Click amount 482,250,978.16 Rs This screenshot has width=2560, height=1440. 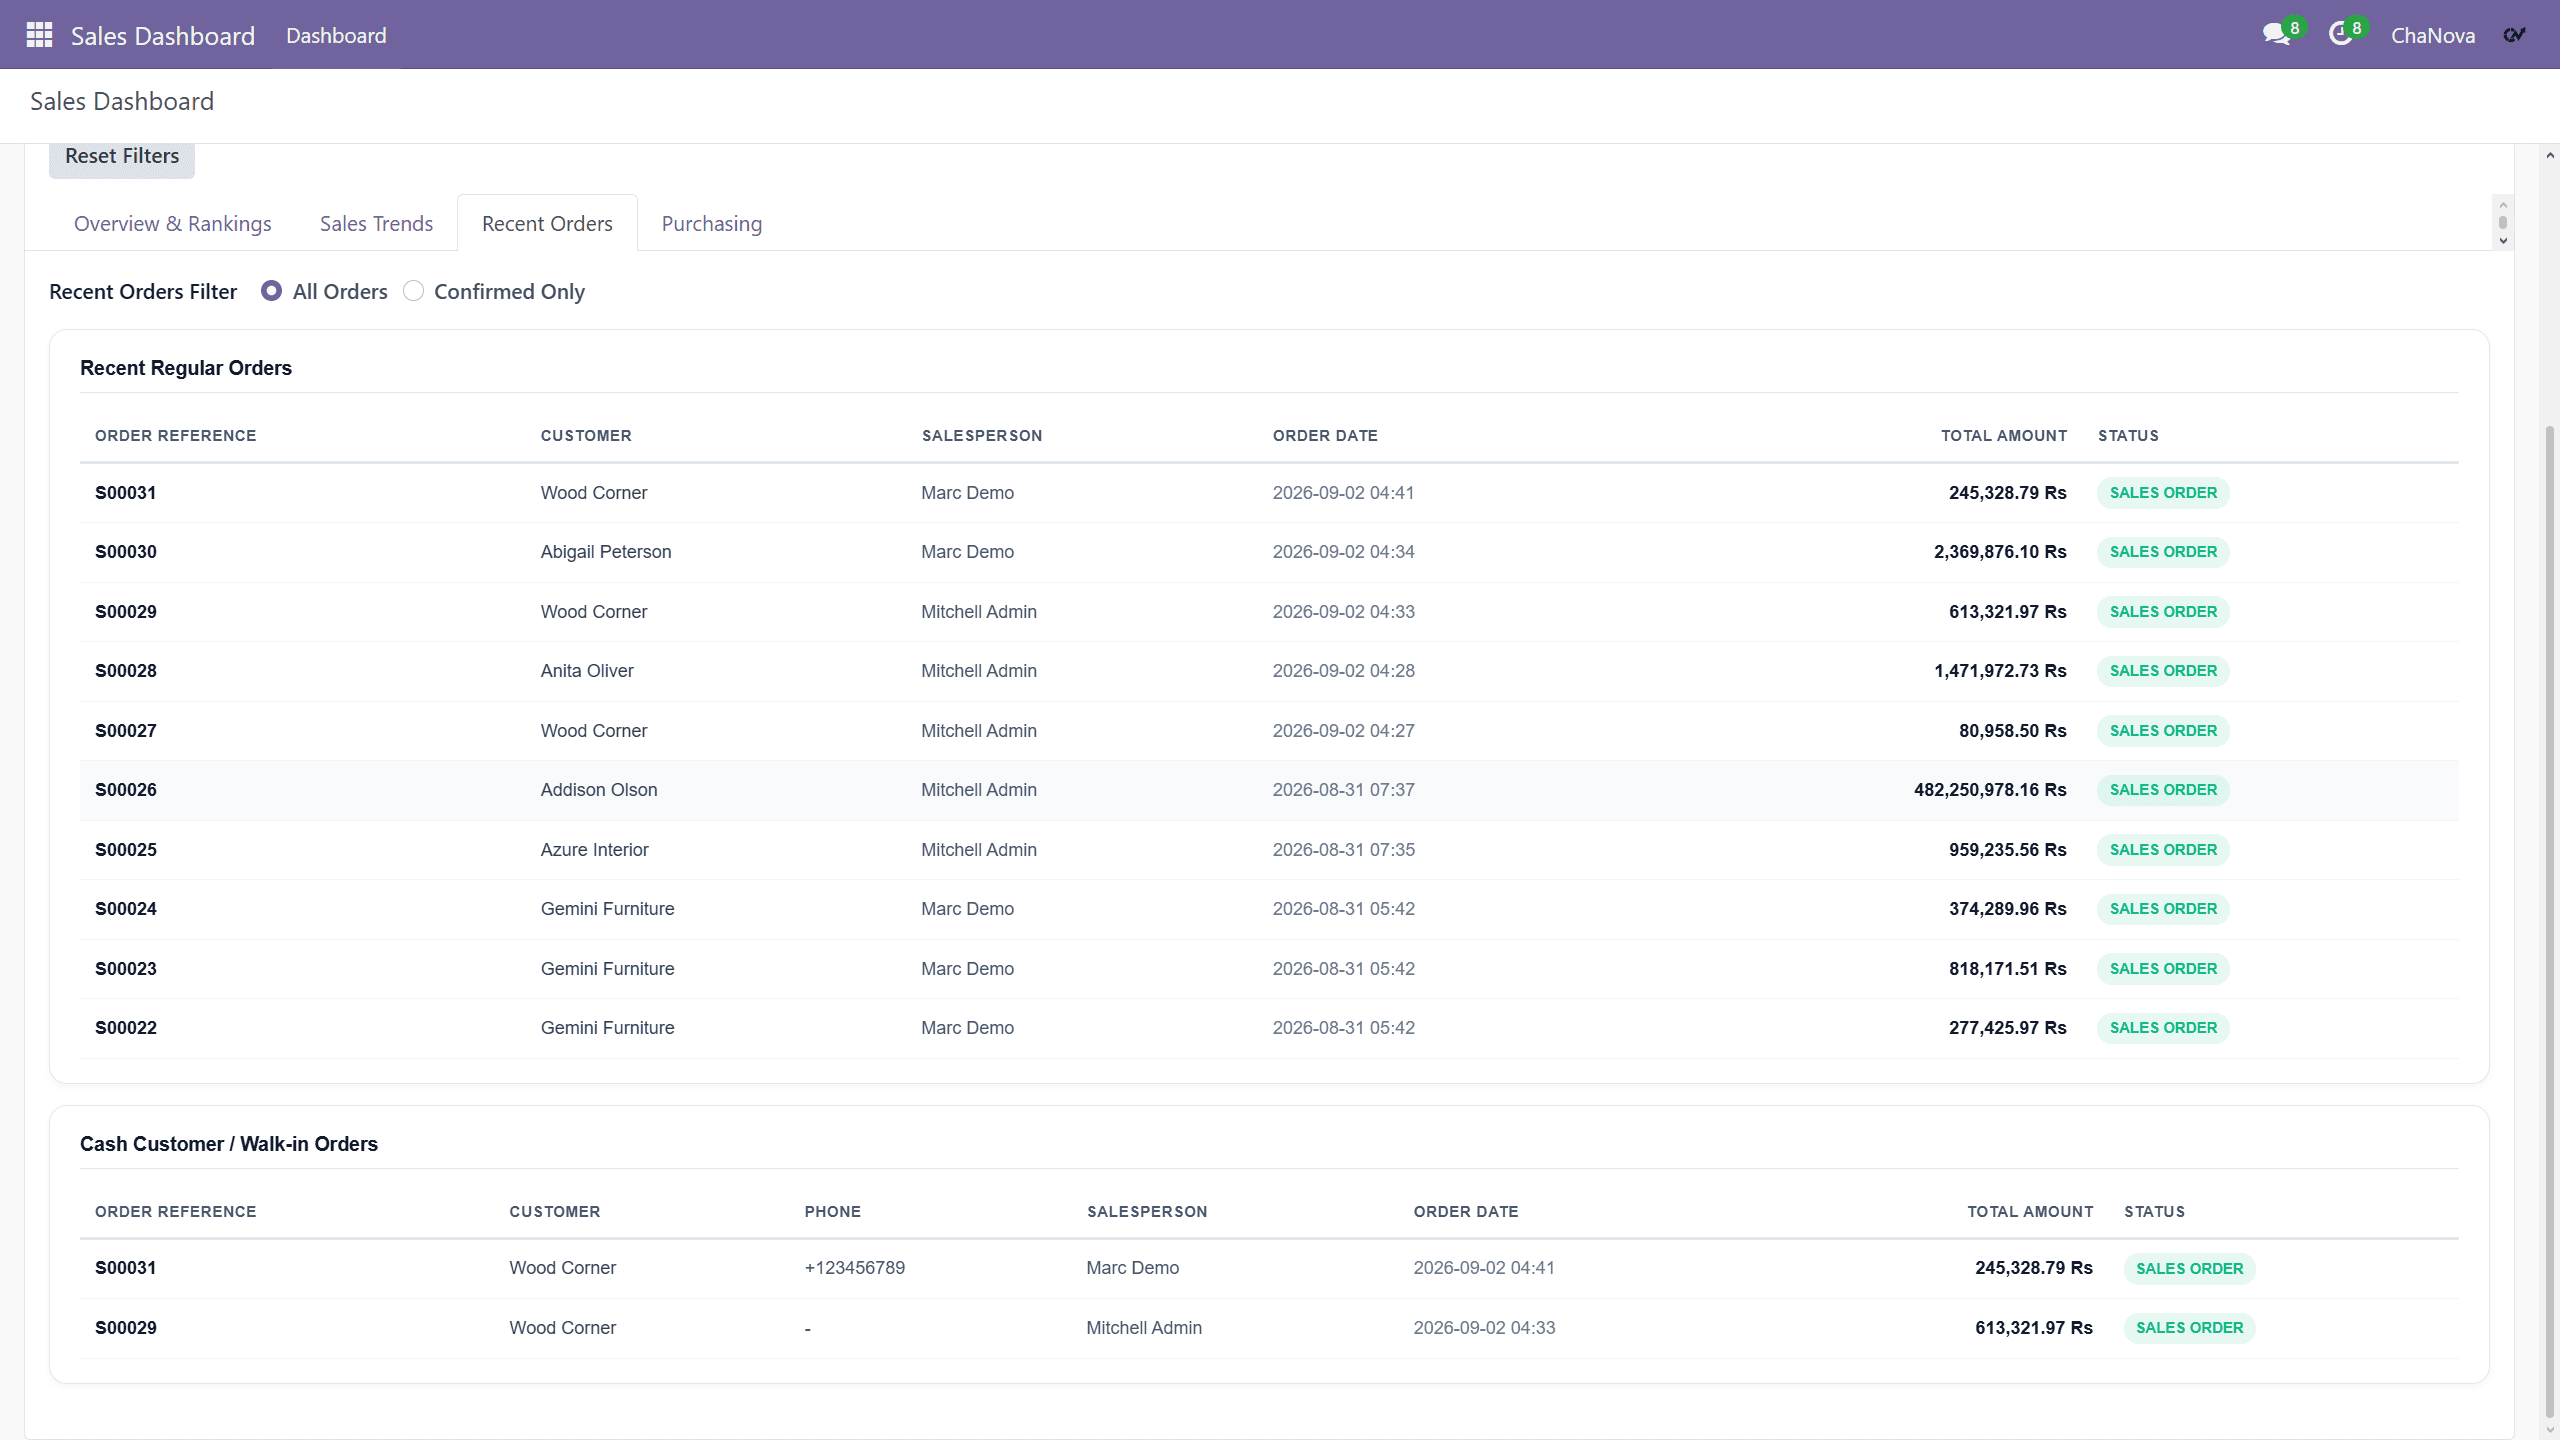tap(1990, 790)
